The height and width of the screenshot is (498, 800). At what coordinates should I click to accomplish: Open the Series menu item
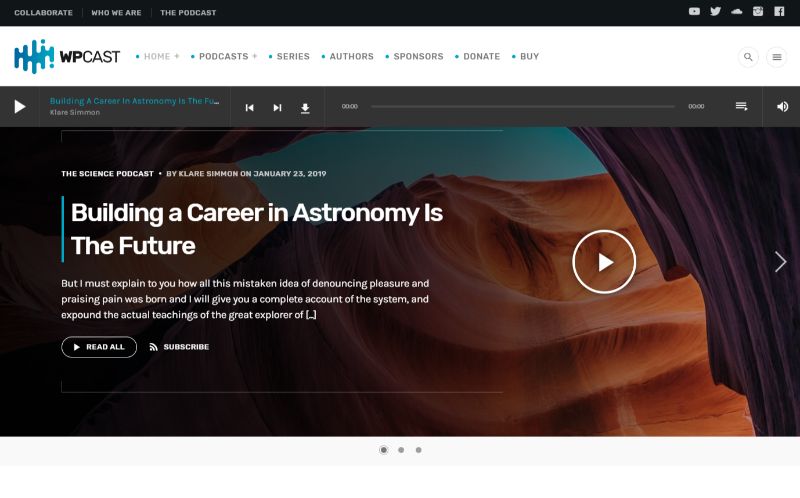(x=293, y=57)
